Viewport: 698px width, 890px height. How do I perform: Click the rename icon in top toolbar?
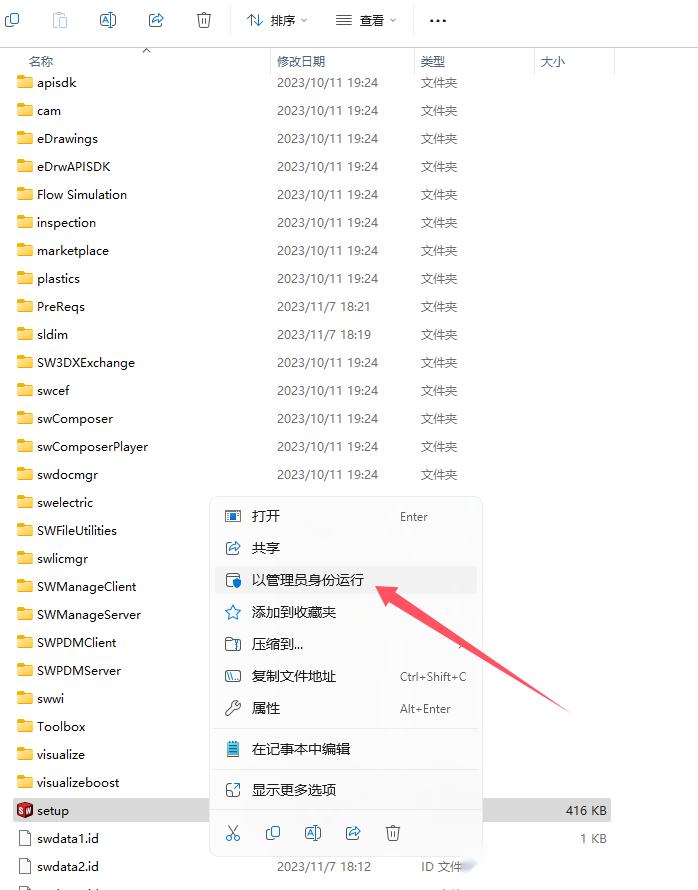pyautogui.click(x=108, y=20)
